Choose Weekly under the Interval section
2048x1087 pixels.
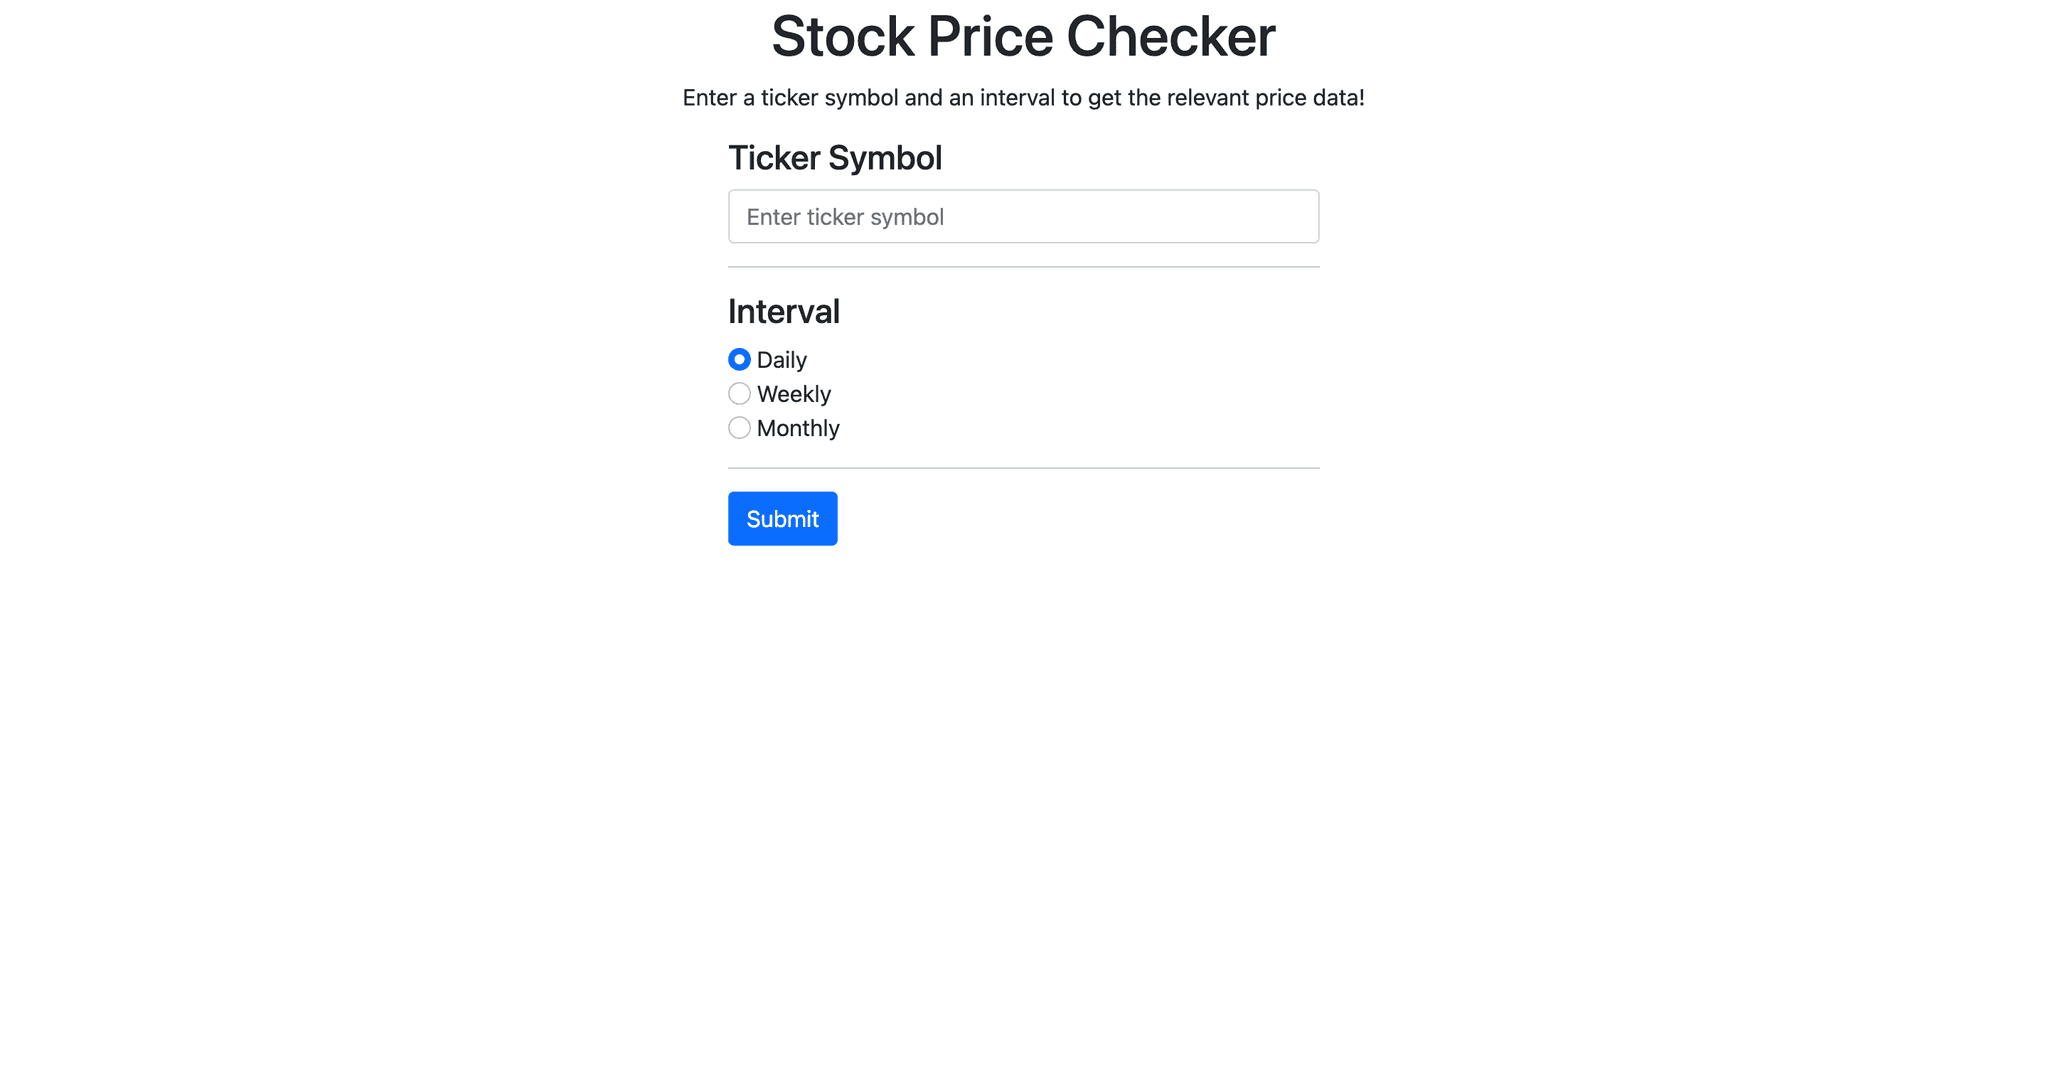pos(739,393)
